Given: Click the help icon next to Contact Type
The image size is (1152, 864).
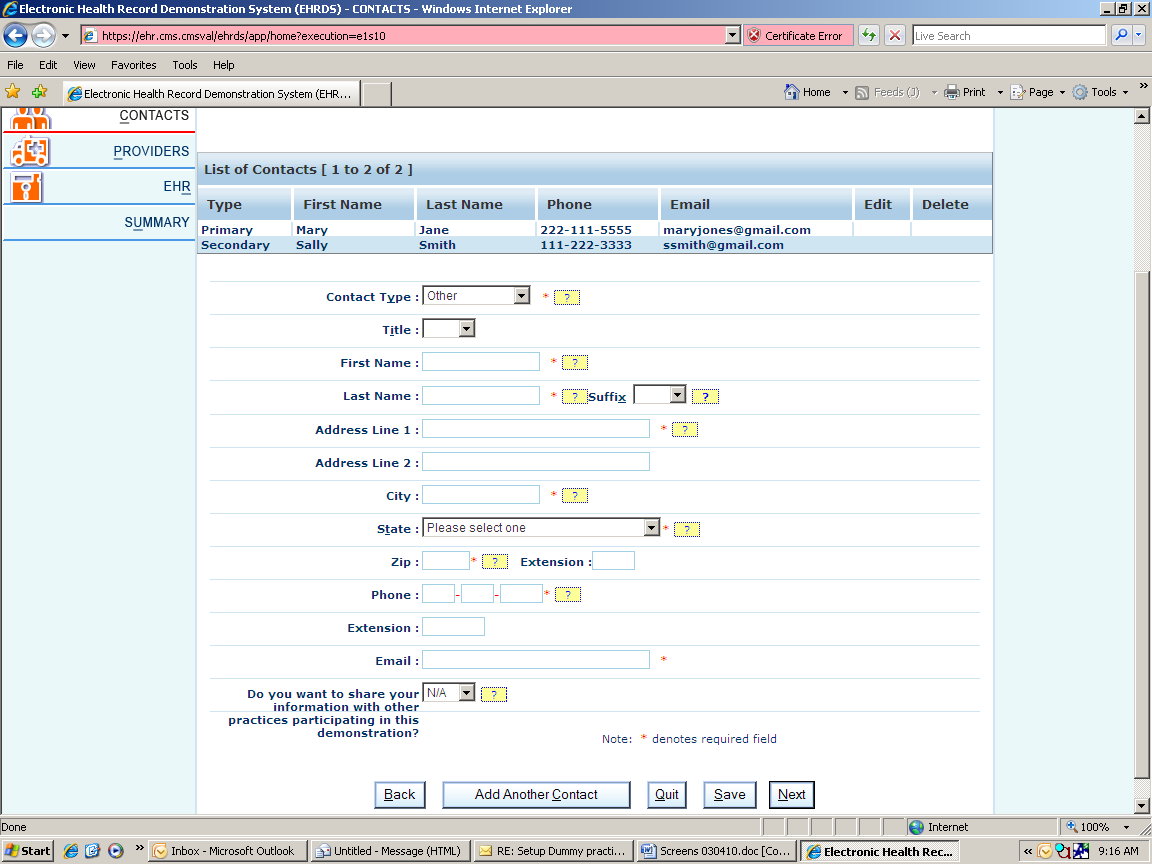Looking at the screenshot, I should tap(566, 298).
